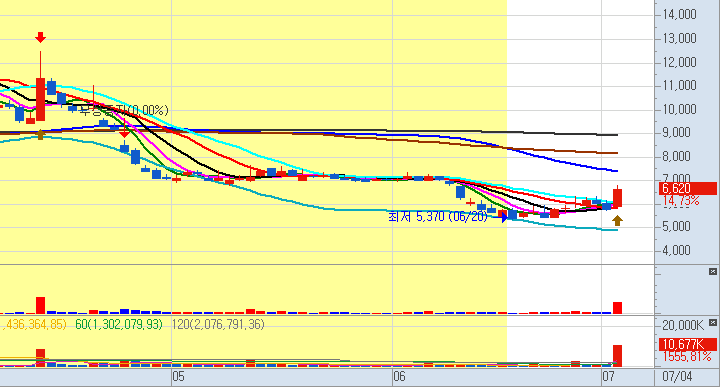Close the 20,000K volume indicator panel
Image resolution: width=720 pixels, height=387 pixels.
pyautogui.click(x=713, y=323)
